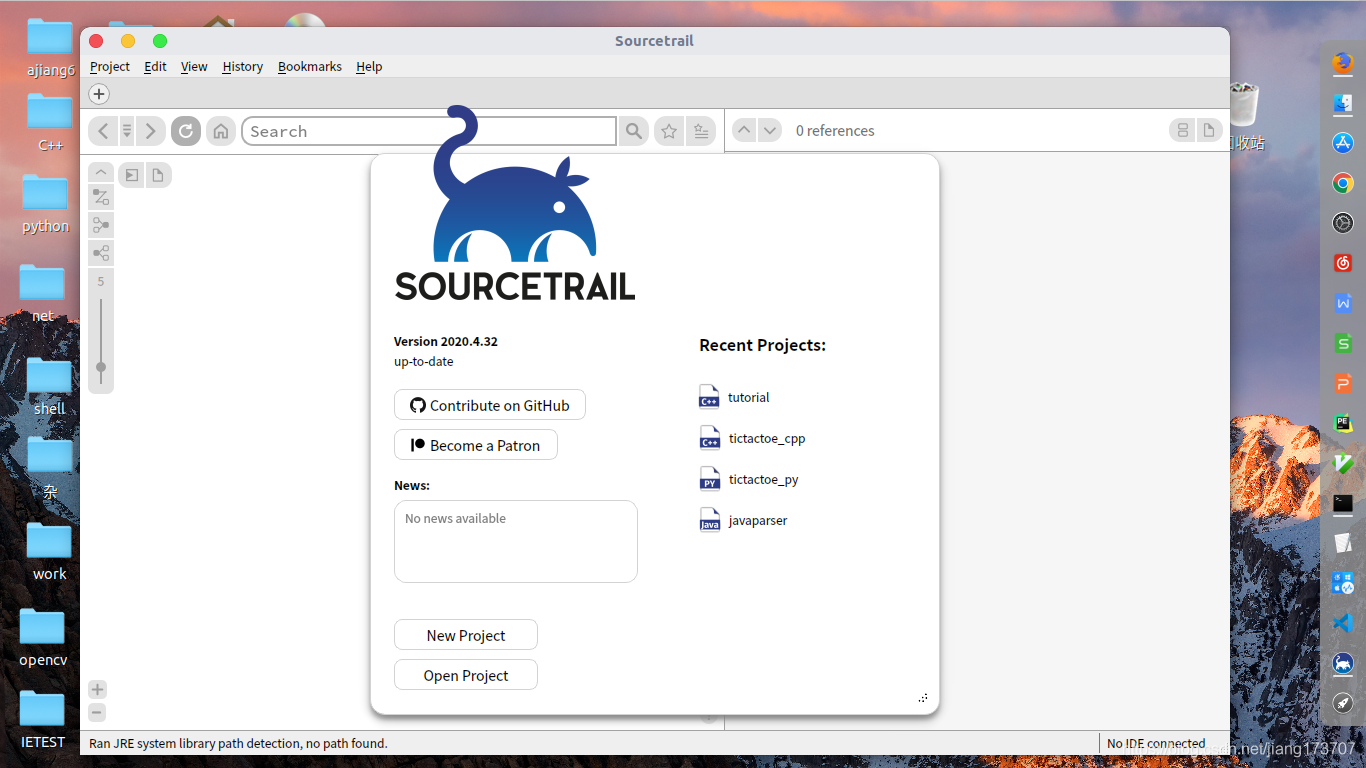The width and height of the screenshot is (1366, 768).
Task: Show outgoing dependencies in the graph panel
Action: 100,253
